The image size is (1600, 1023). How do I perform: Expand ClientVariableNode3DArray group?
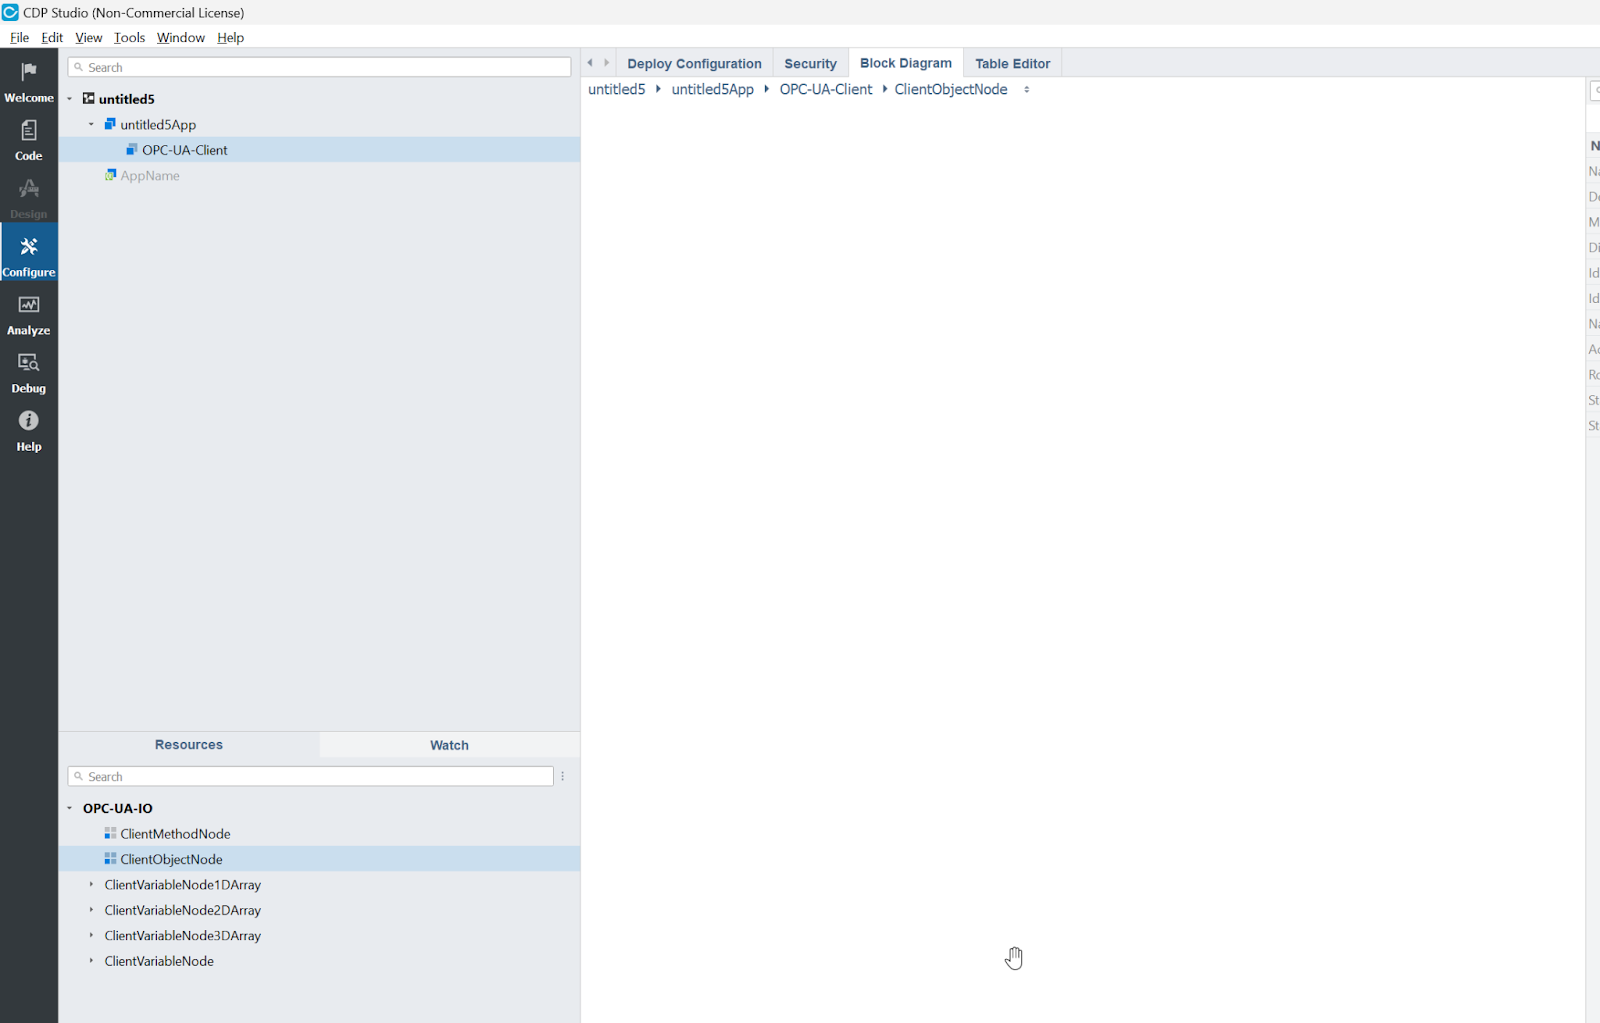(x=91, y=935)
